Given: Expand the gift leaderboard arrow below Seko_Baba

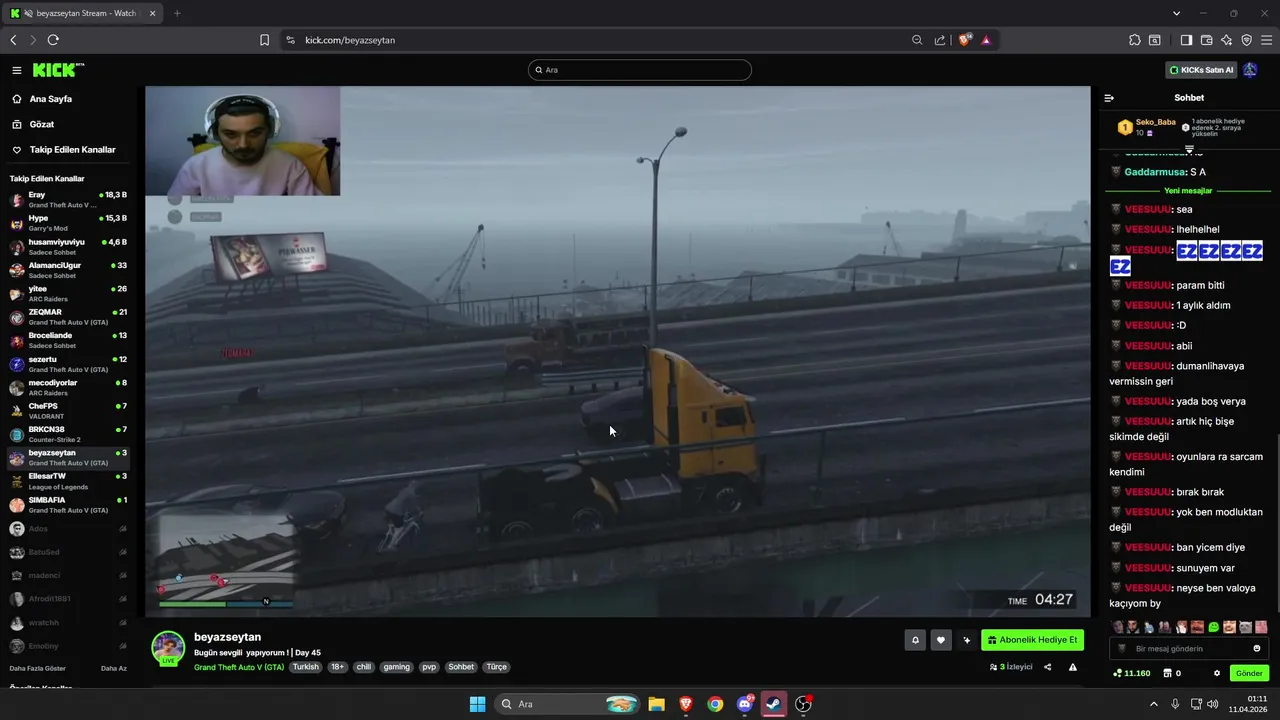Looking at the screenshot, I should click(1189, 149).
